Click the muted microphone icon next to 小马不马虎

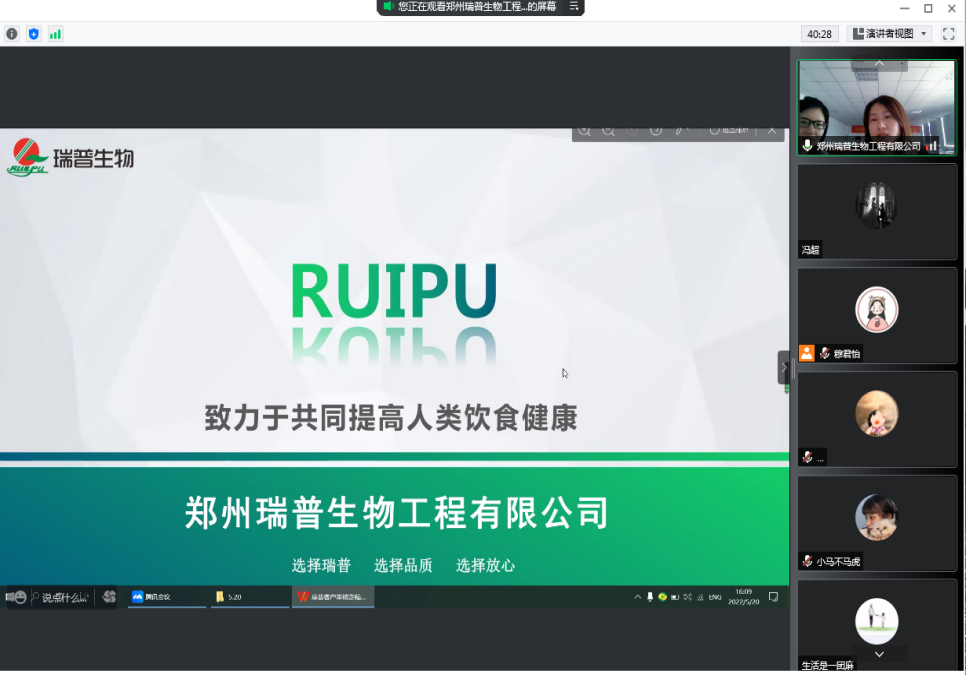pos(807,561)
